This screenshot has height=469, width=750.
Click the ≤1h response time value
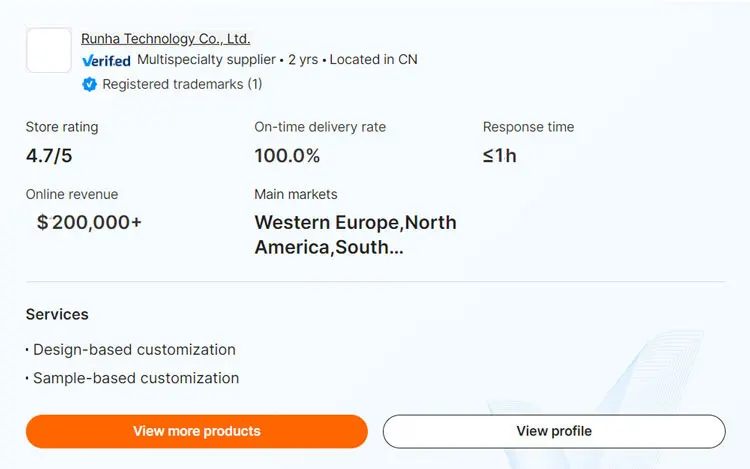tap(499, 155)
